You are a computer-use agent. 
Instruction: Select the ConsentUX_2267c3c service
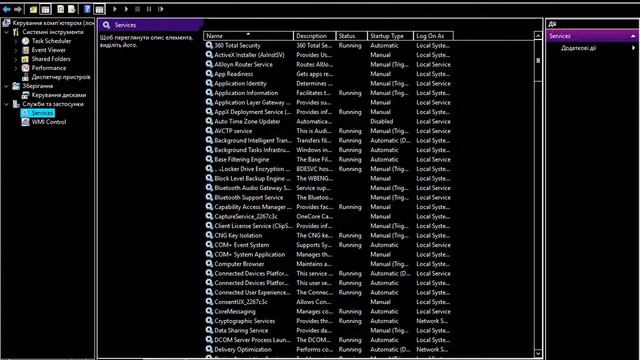(x=328, y=302)
